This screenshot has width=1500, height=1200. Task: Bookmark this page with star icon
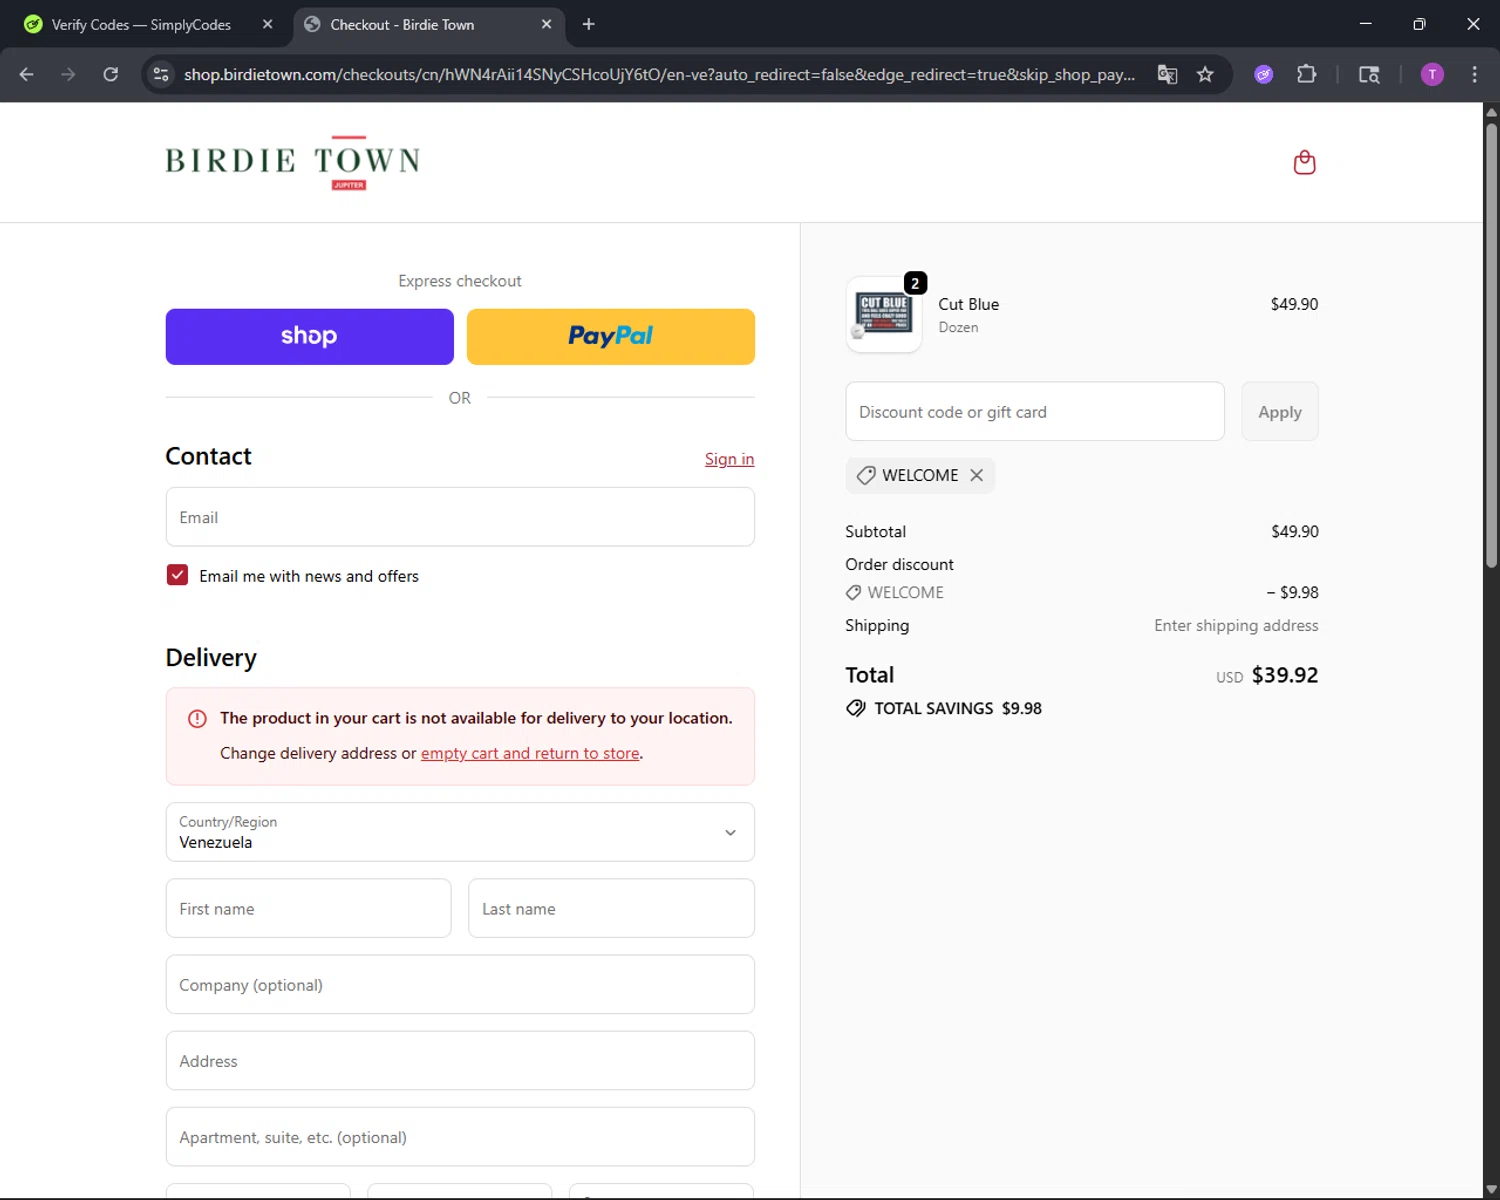(x=1205, y=74)
